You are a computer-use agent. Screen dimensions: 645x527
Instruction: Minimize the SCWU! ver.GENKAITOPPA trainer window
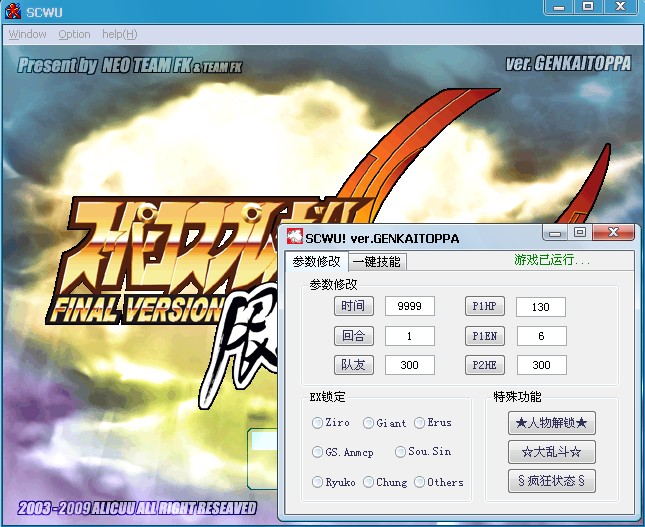[x=555, y=233]
